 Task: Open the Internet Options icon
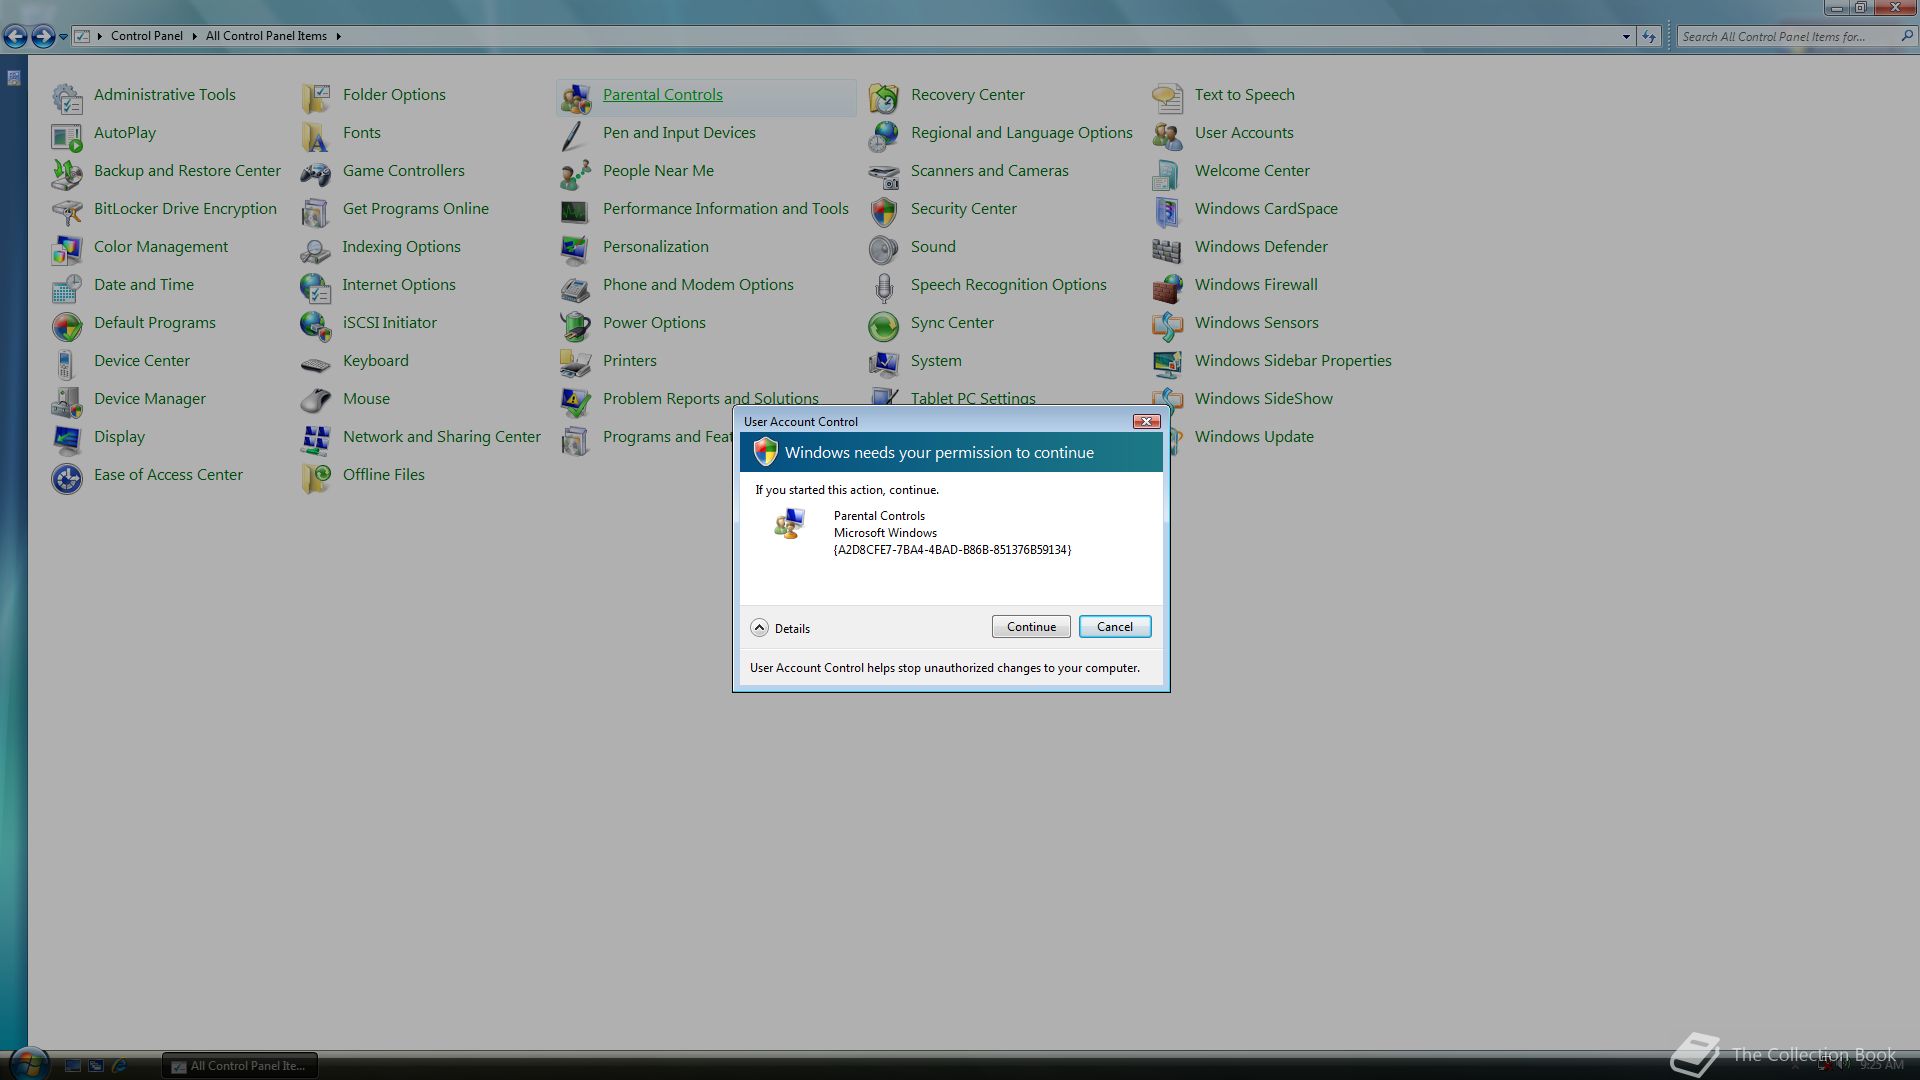316,288
